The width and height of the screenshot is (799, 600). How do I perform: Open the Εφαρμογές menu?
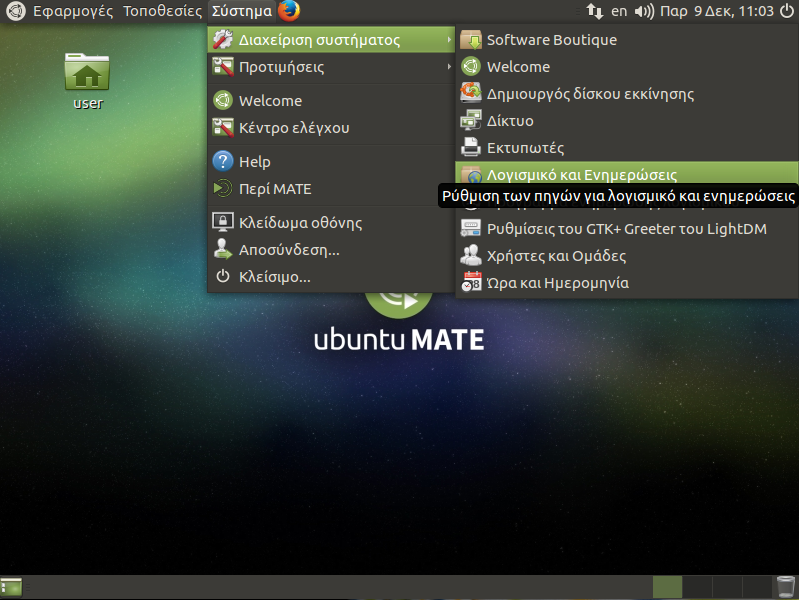[73, 12]
